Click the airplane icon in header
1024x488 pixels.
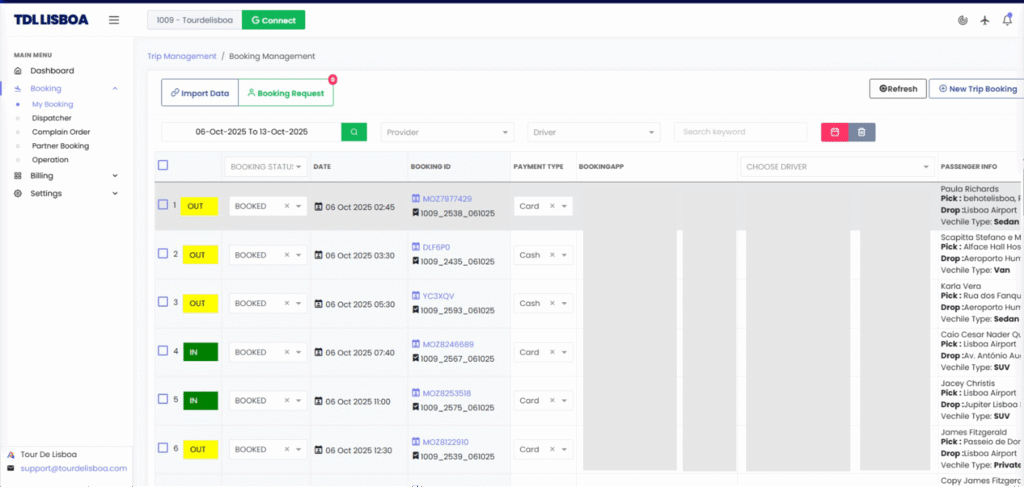point(984,20)
